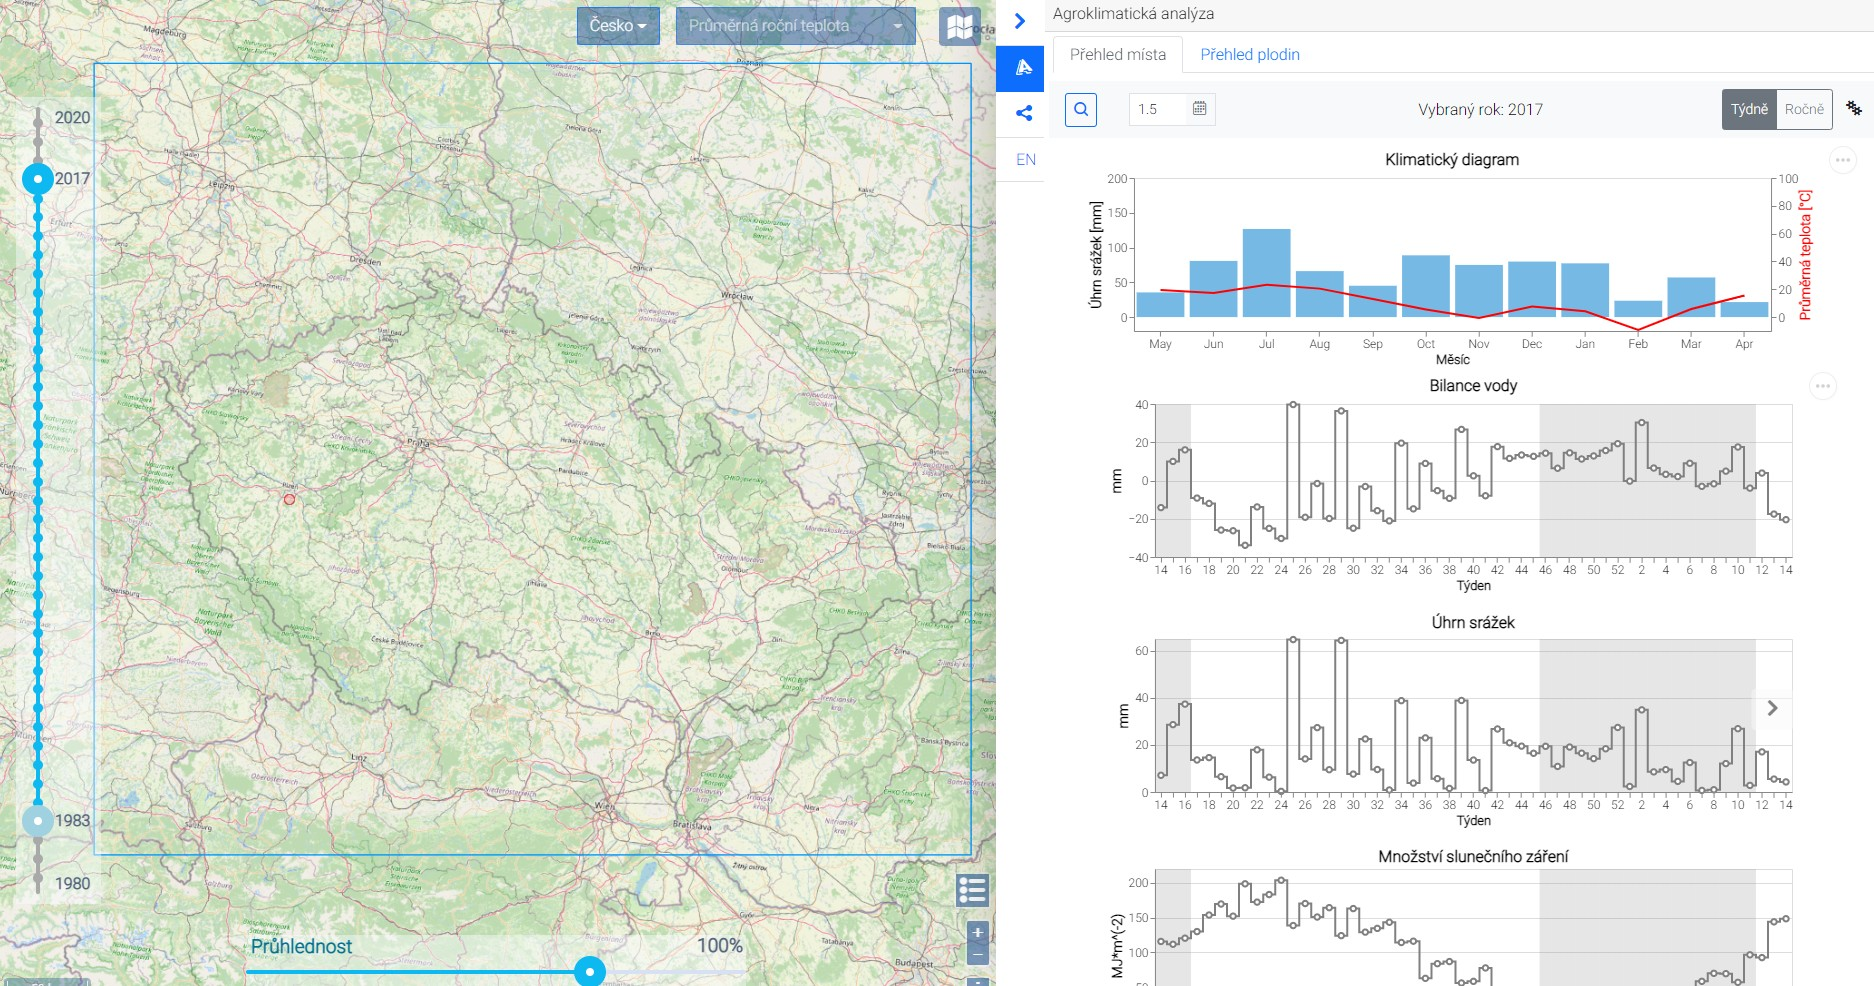
Task: Click the chart settings icon beside Ročně
Action: (x=1854, y=108)
